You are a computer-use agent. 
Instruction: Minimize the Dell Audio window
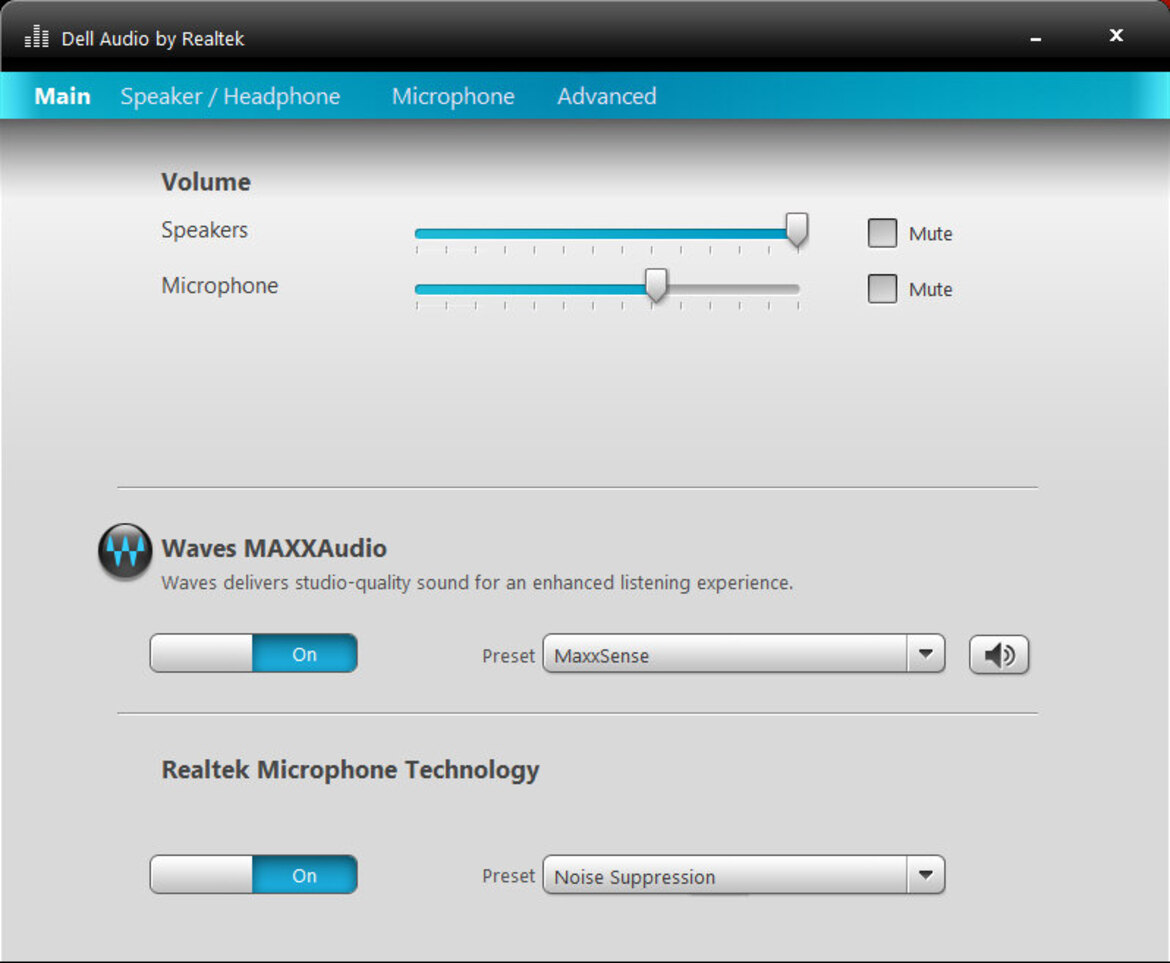click(1036, 38)
